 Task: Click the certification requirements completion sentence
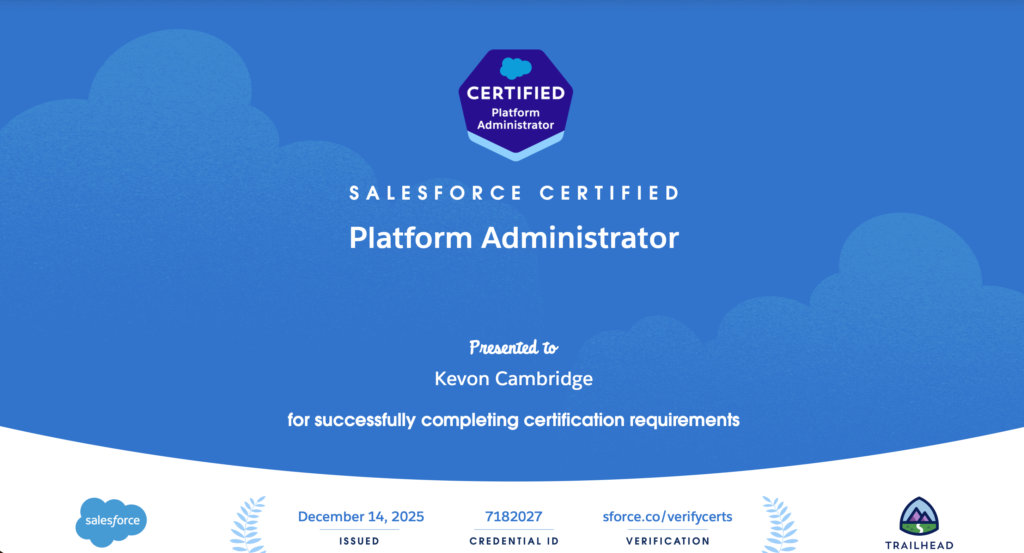(x=513, y=420)
